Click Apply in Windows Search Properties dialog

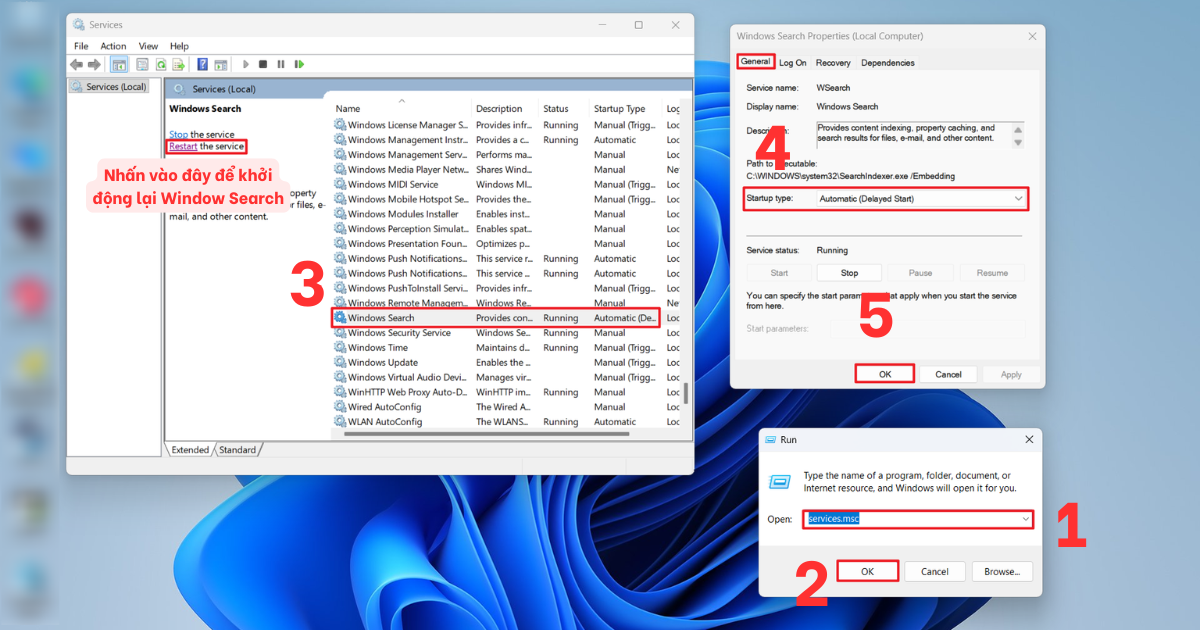pos(1011,374)
